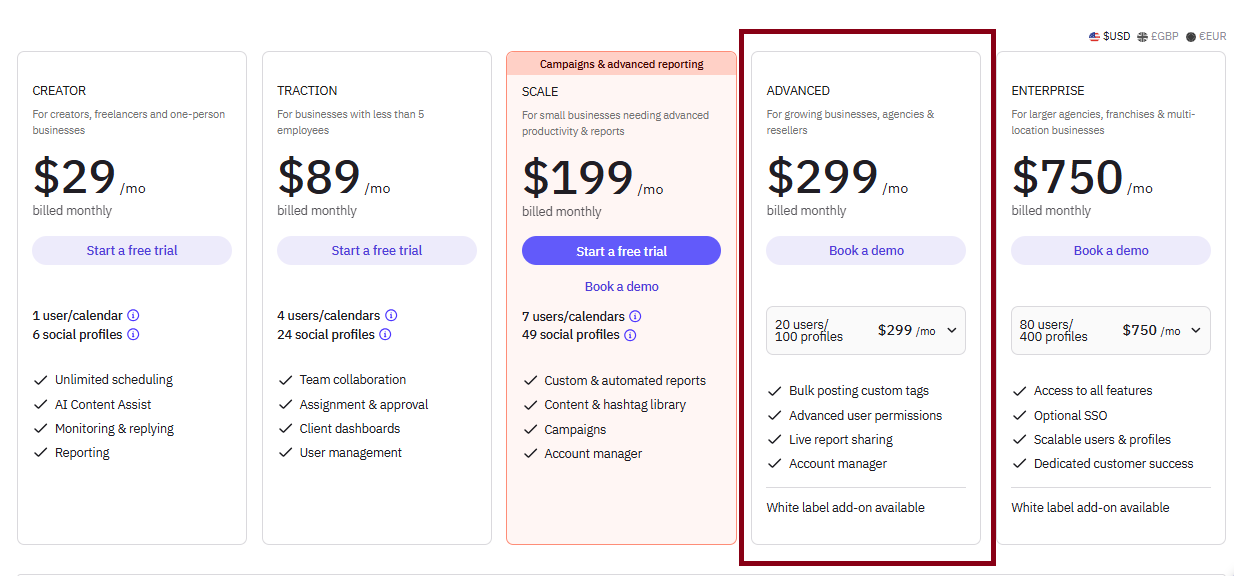The image size is (1234, 576).
Task: Click the checkmark beside Unlimited scheduling
Action: (41, 380)
